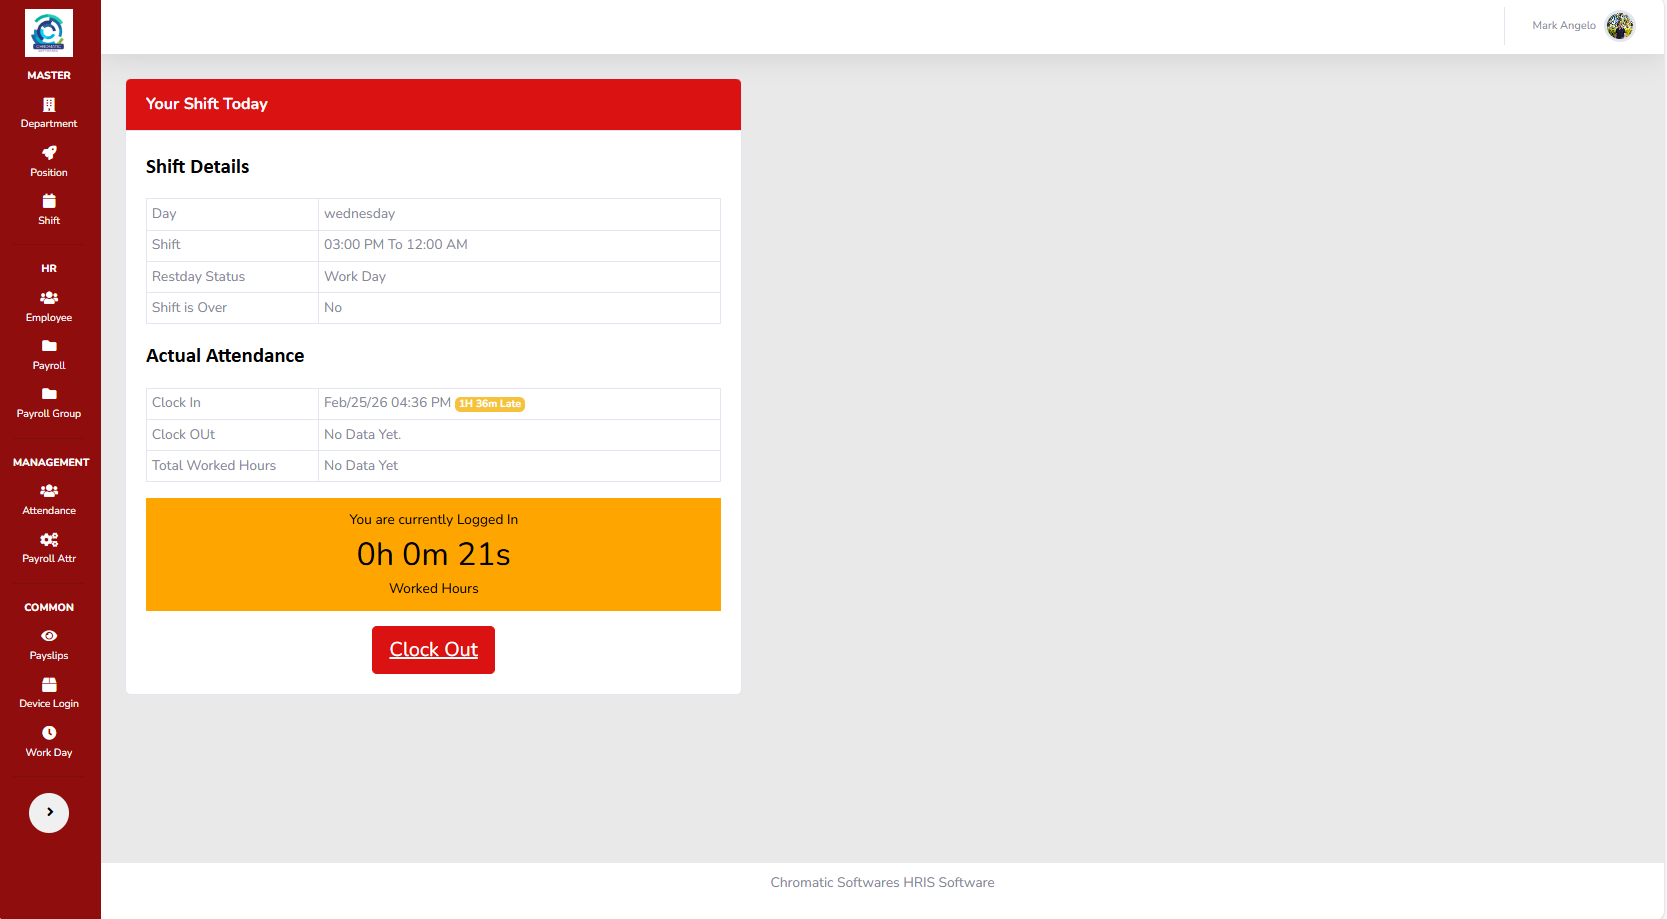This screenshot has height=919, width=1667.
Task: Go to the Payroll Group menu label
Action: point(49,414)
